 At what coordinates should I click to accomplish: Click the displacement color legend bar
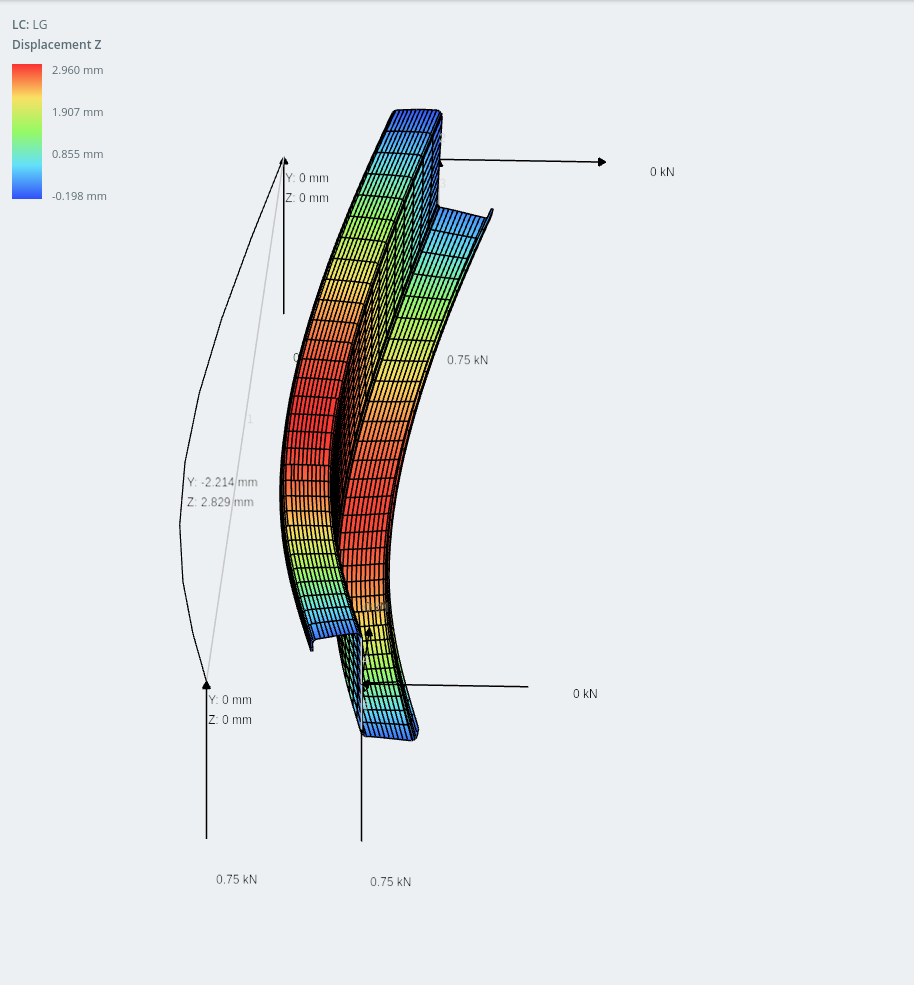coord(27,131)
